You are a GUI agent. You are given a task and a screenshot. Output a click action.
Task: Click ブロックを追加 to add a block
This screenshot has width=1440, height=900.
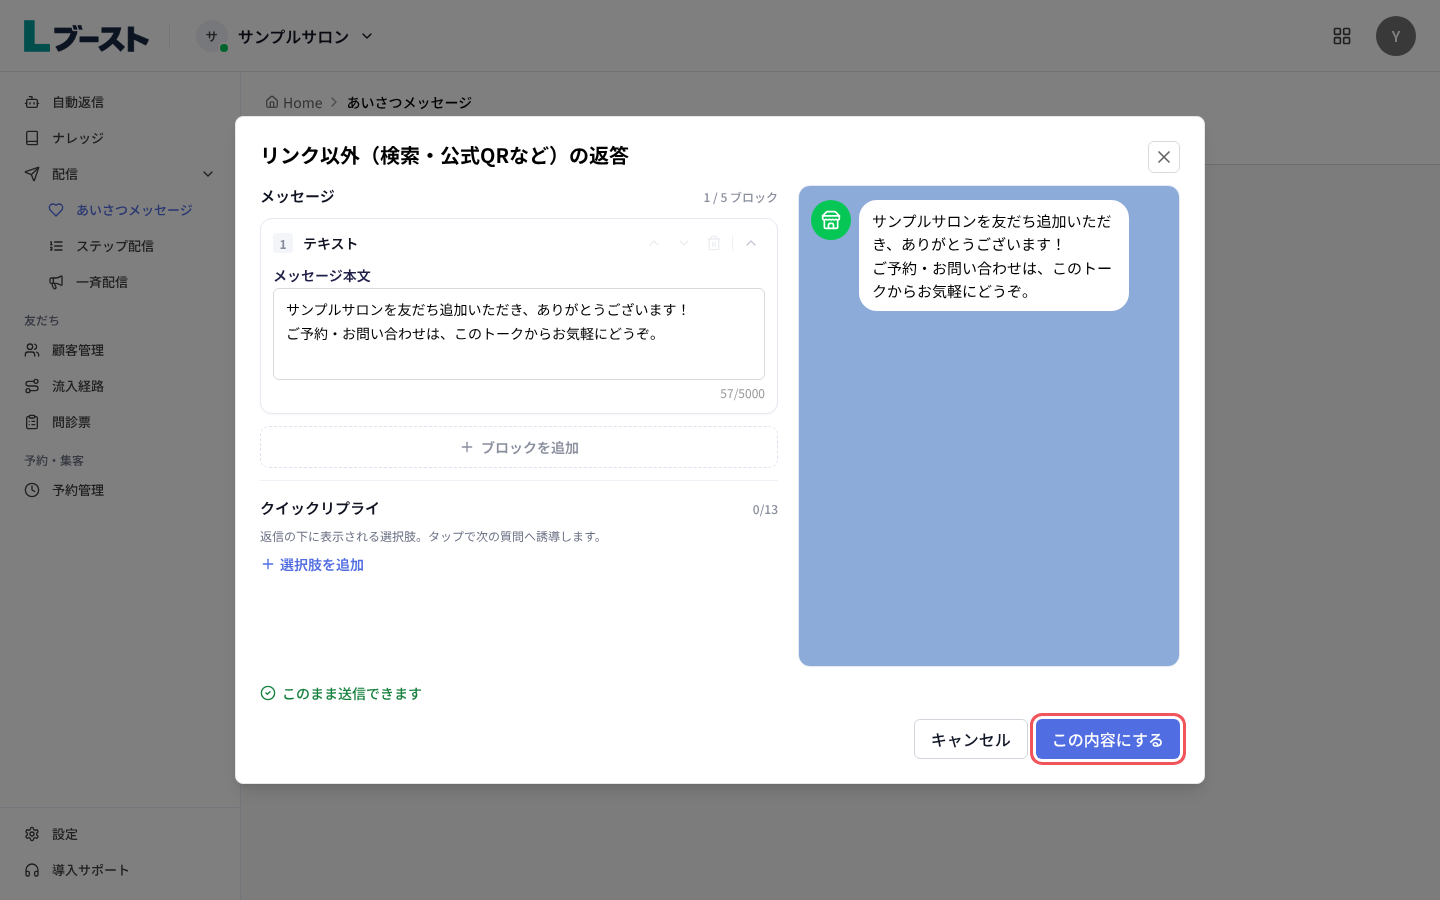519,447
